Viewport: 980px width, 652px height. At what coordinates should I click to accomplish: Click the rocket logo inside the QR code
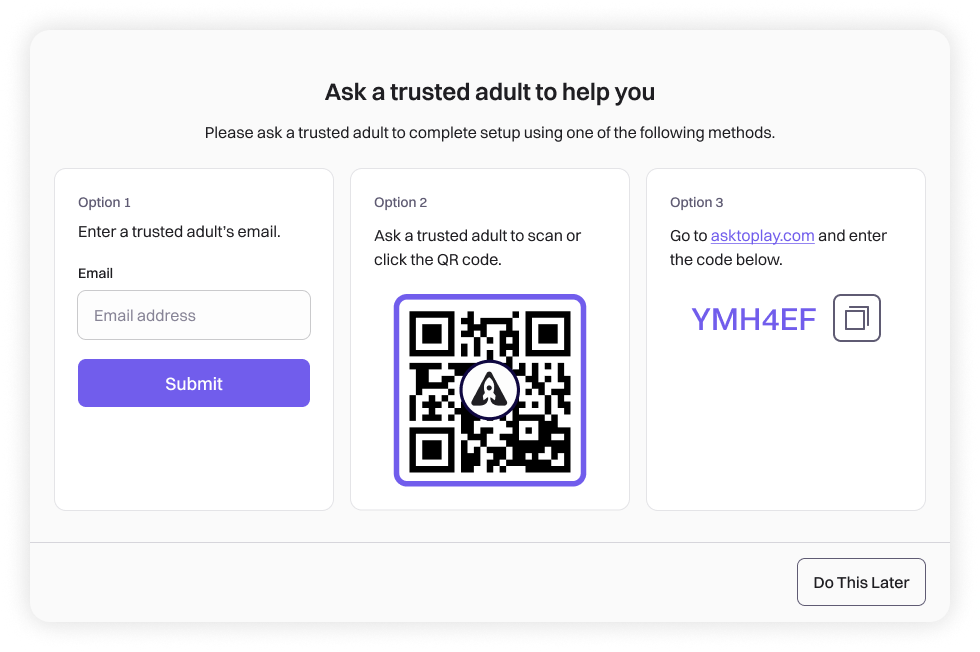pyautogui.click(x=489, y=390)
